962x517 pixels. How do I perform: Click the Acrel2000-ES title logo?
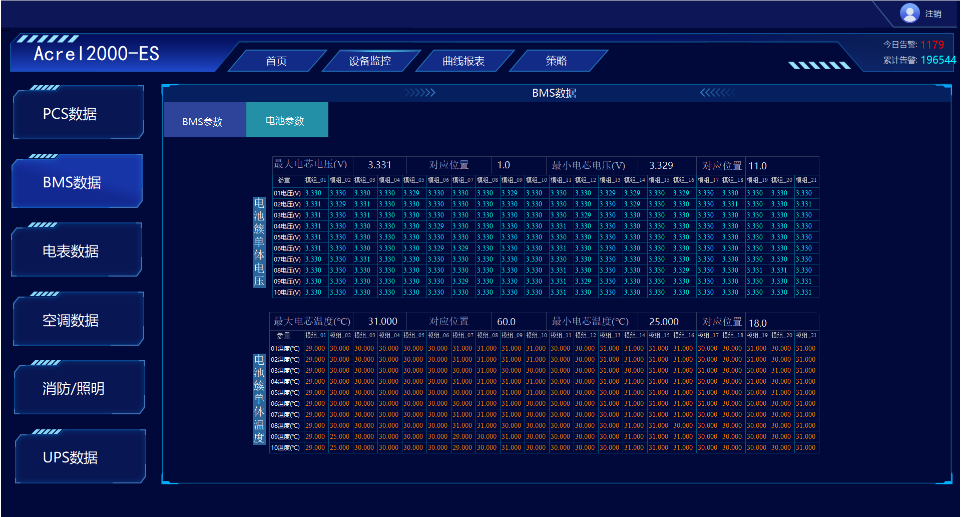coord(96,54)
